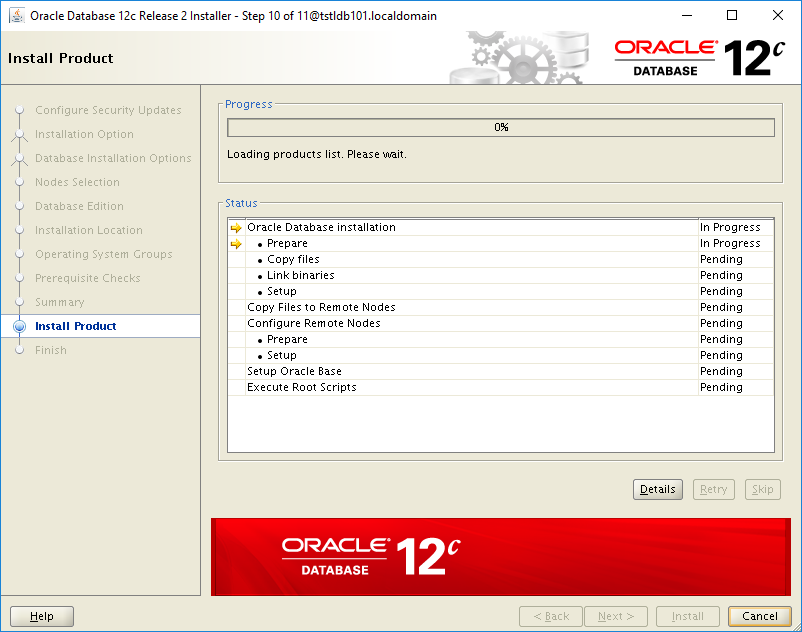This screenshot has width=802, height=632.
Task: Click the Configure Remote Nodes row
Action: click(501, 323)
